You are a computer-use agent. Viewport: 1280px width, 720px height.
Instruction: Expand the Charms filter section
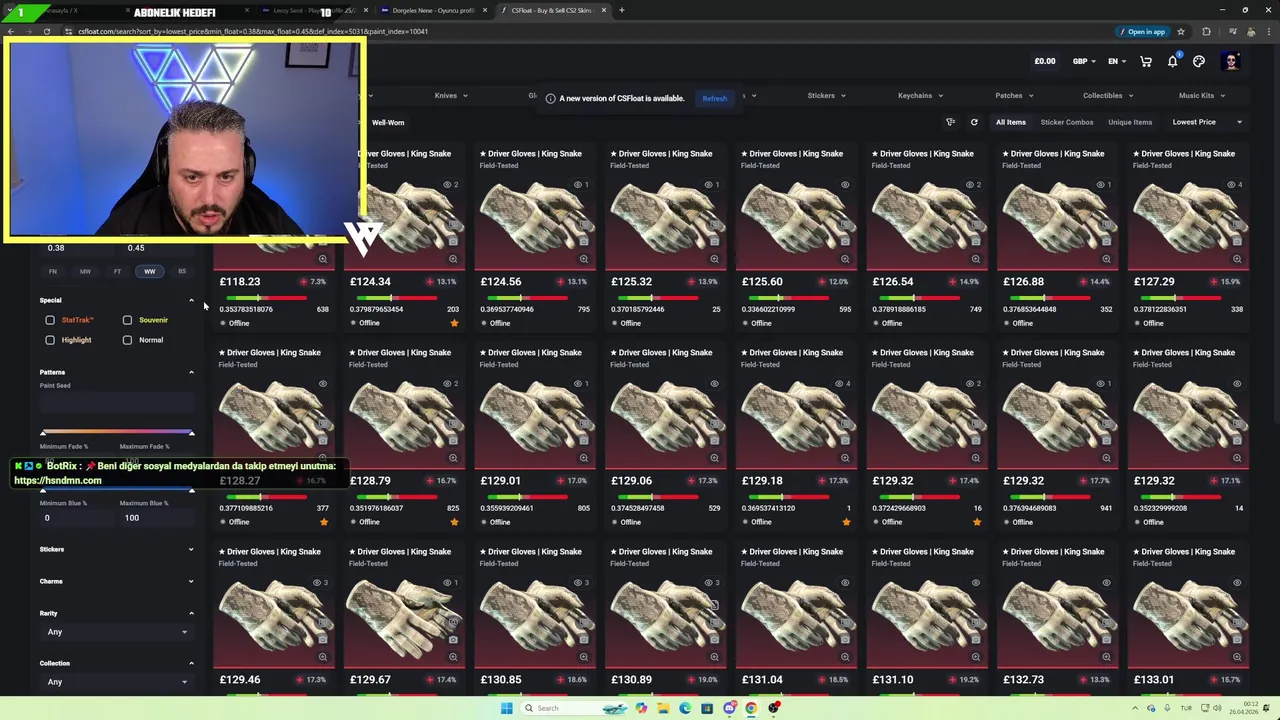click(191, 581)
